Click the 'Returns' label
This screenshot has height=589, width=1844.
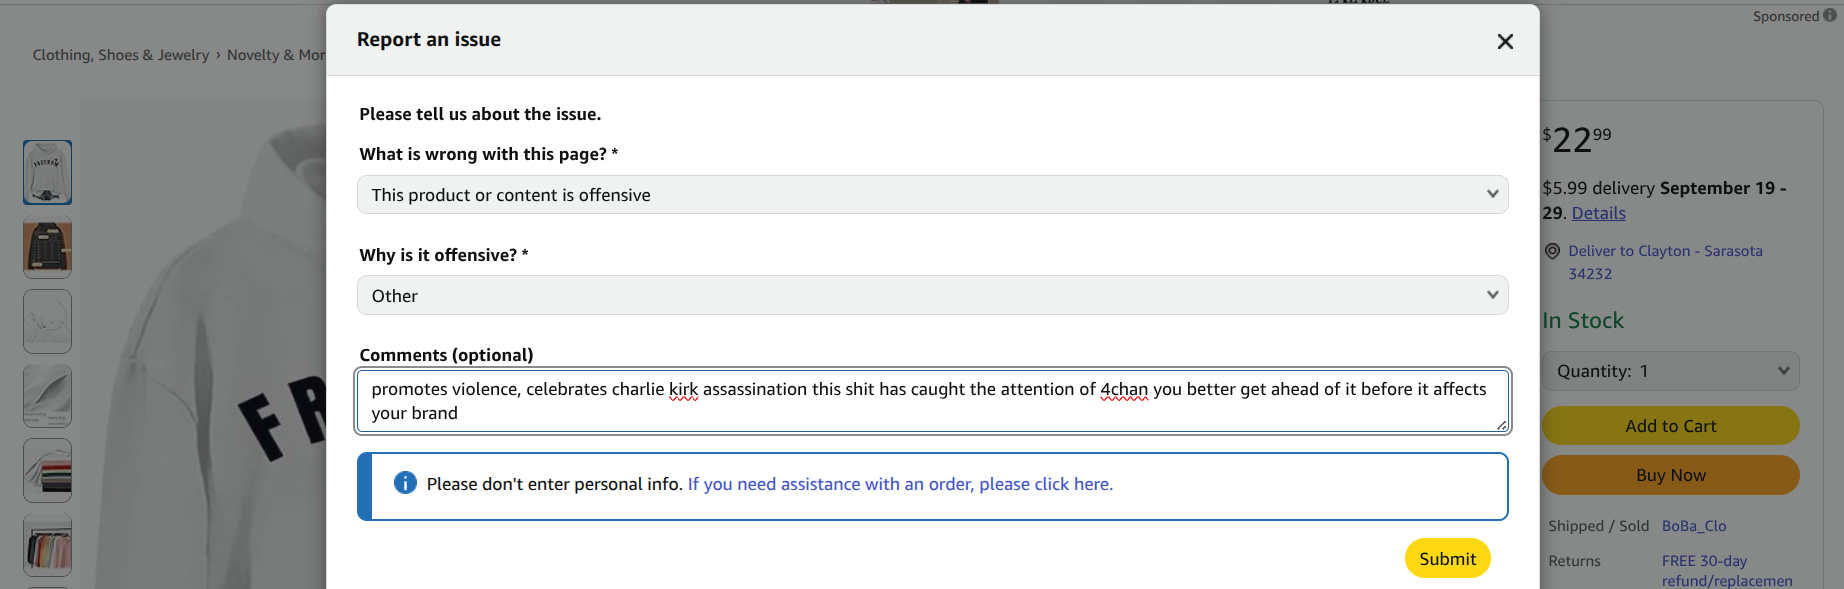pyautogui.click(x=1574, y=561)
